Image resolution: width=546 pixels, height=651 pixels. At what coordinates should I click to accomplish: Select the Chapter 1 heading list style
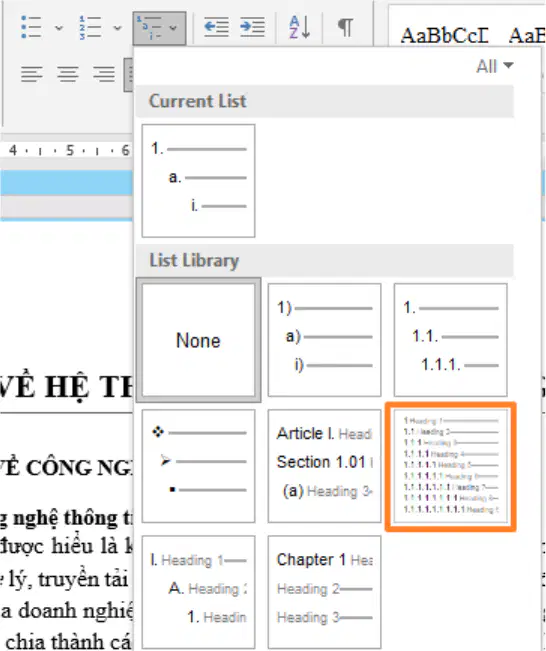tap(324, 592)
